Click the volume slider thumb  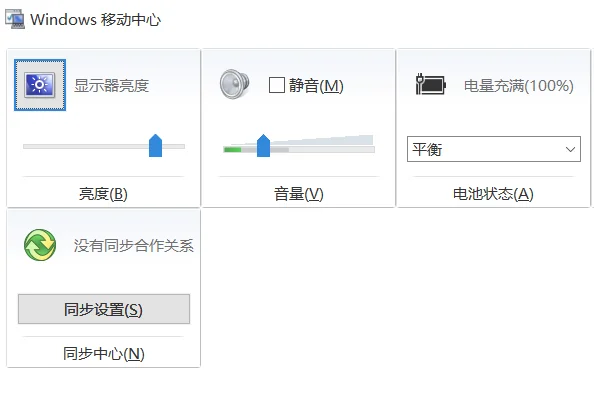[263, 145]
